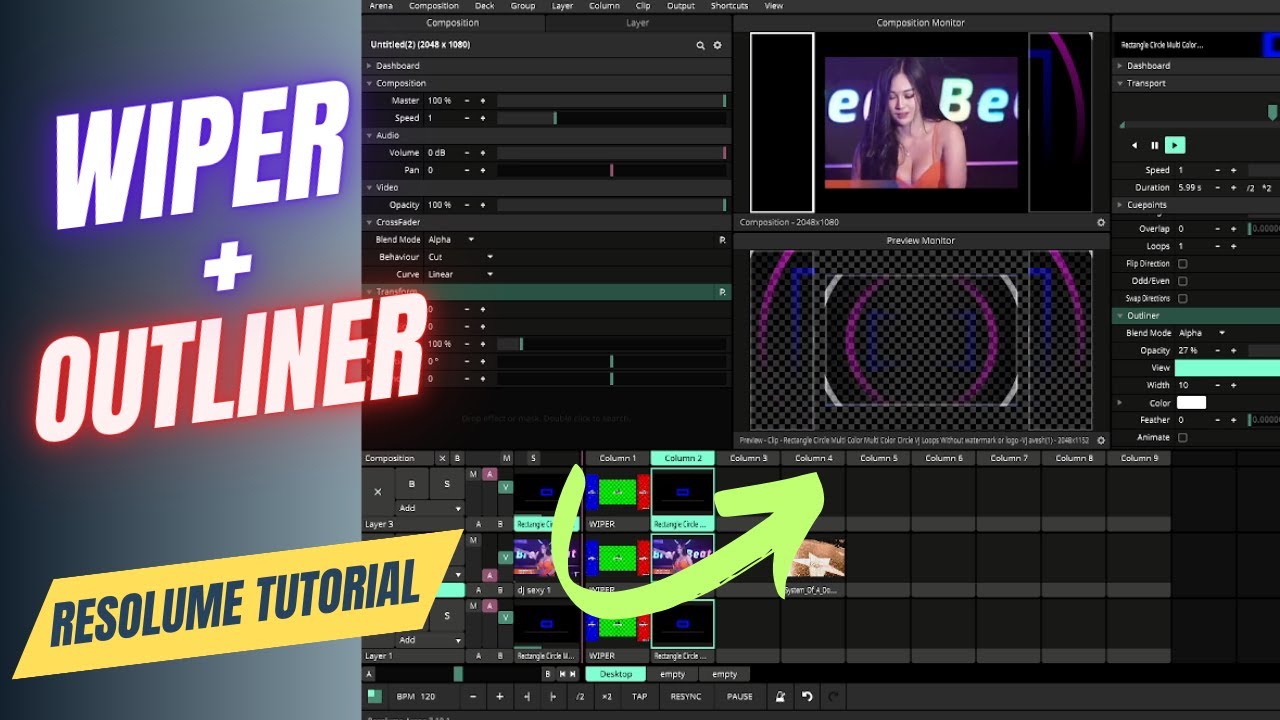Open the Output menu

coord(681,6)
